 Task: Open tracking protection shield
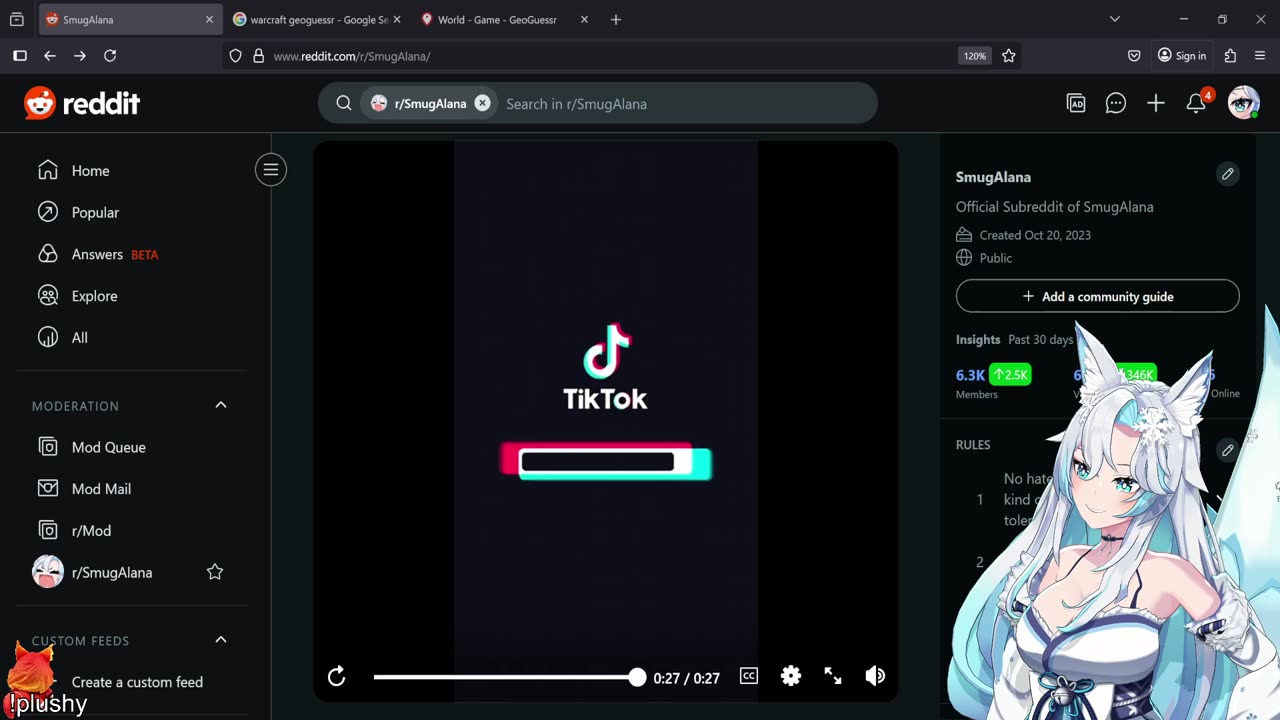pyautogui.click(x=236, y=56)
